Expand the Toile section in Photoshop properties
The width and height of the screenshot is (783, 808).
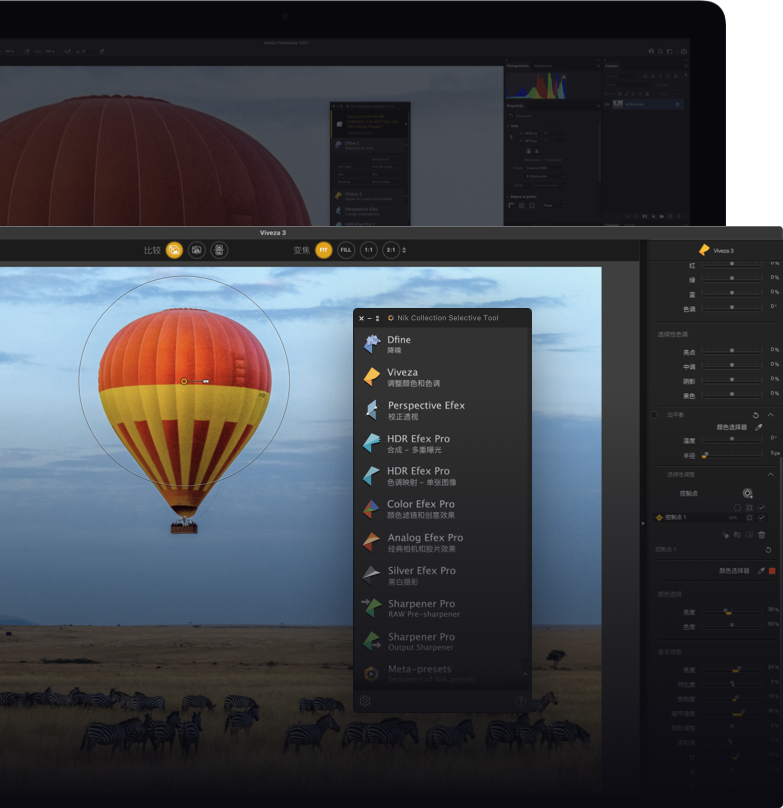click(x=508, y=126)
